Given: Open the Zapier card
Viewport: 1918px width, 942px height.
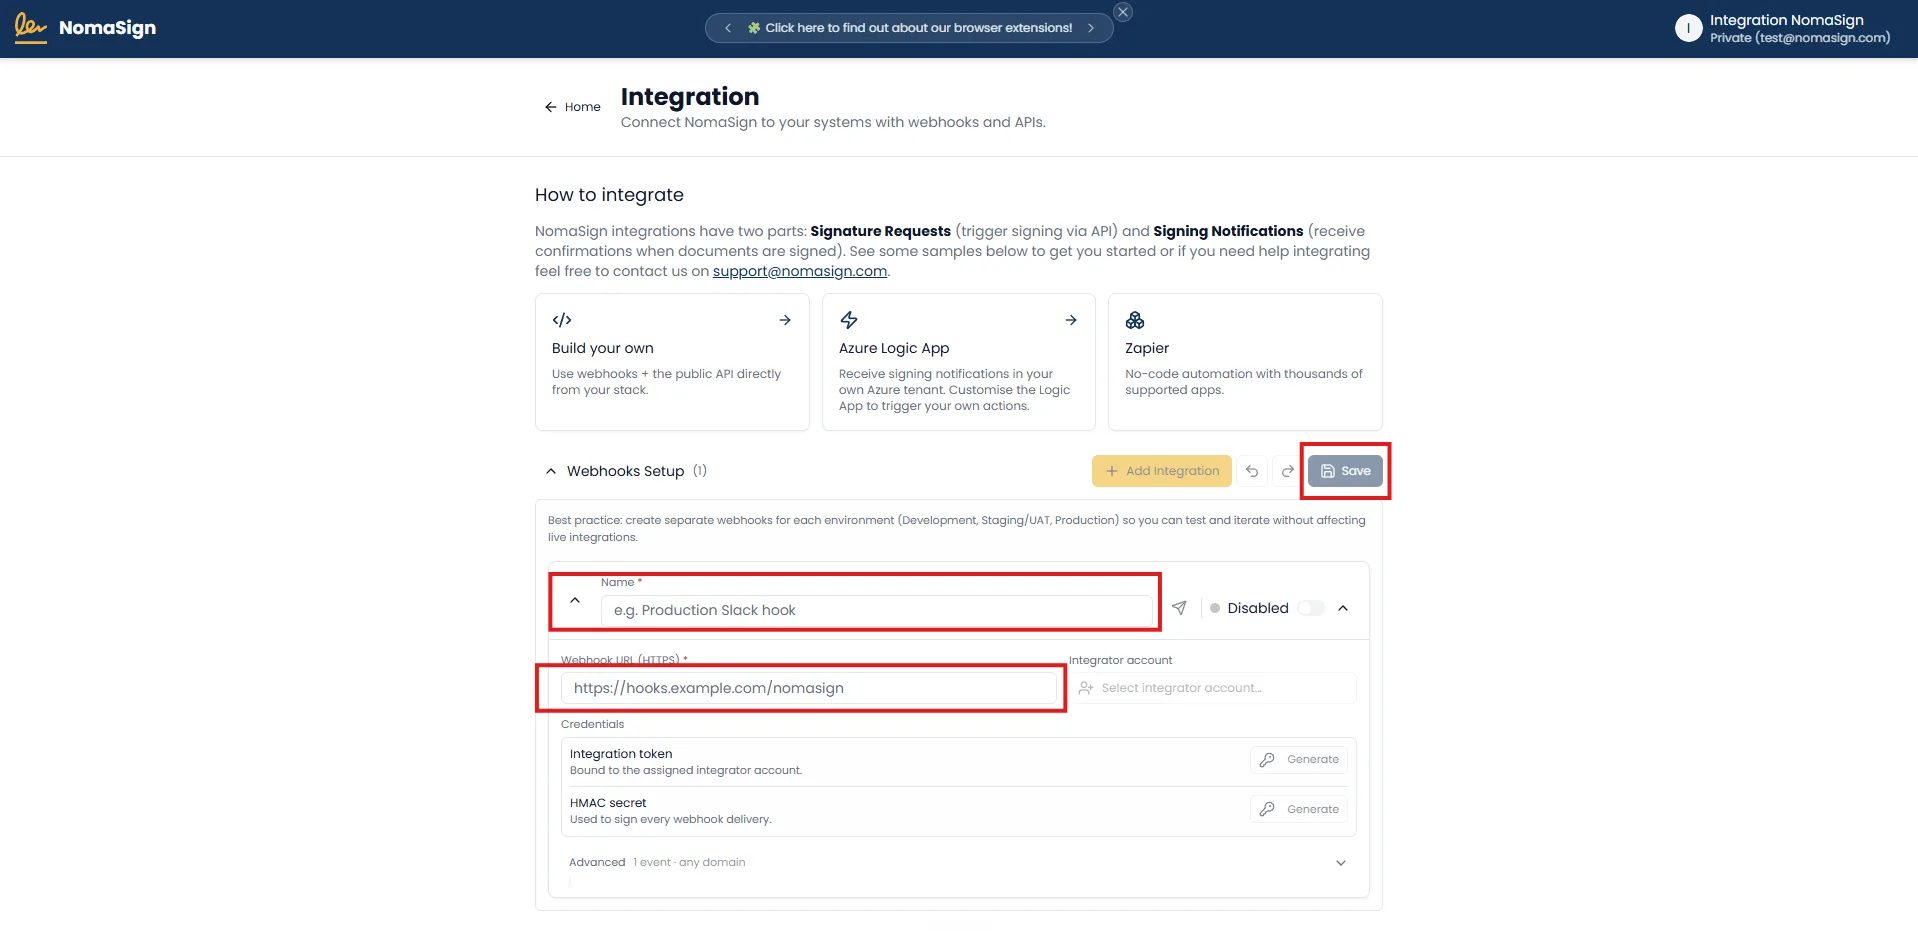Looking at the screenshot, I should pos(1245,362).
